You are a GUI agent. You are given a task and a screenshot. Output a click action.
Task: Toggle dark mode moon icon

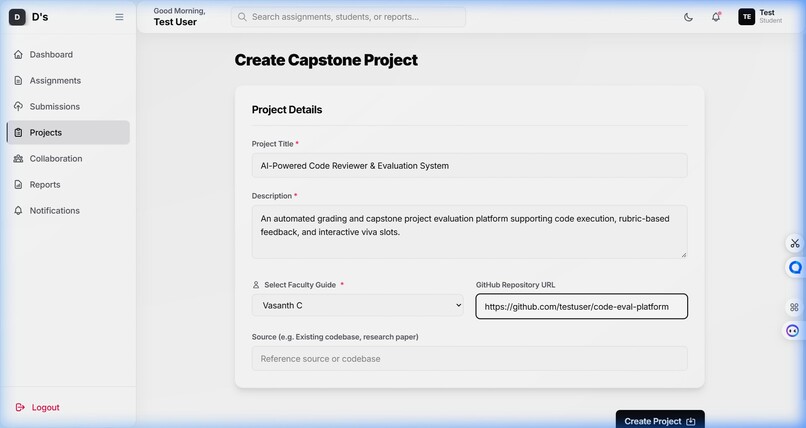tap(688, 17)
